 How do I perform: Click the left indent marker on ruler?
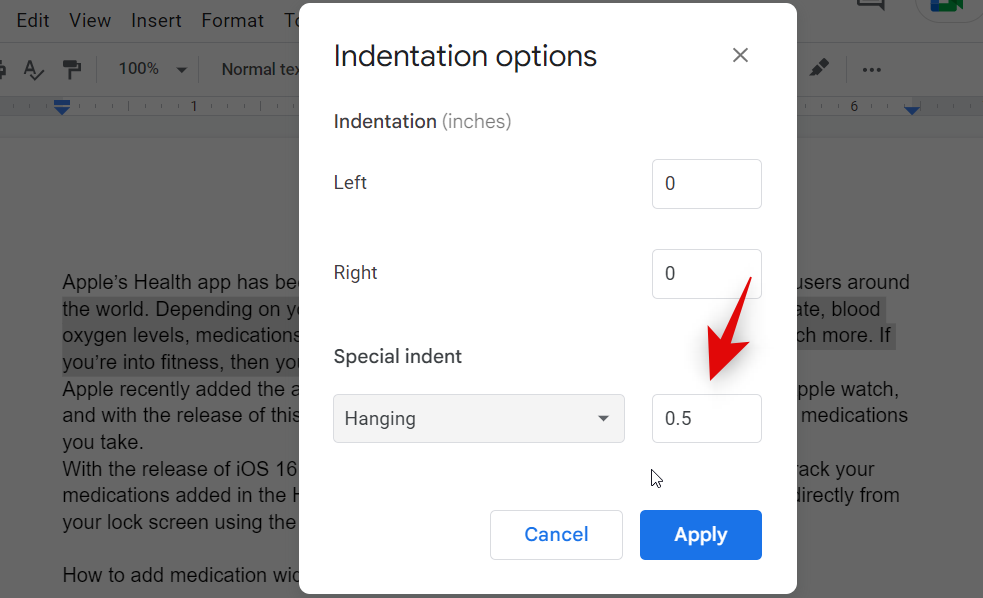pos(62,107)
